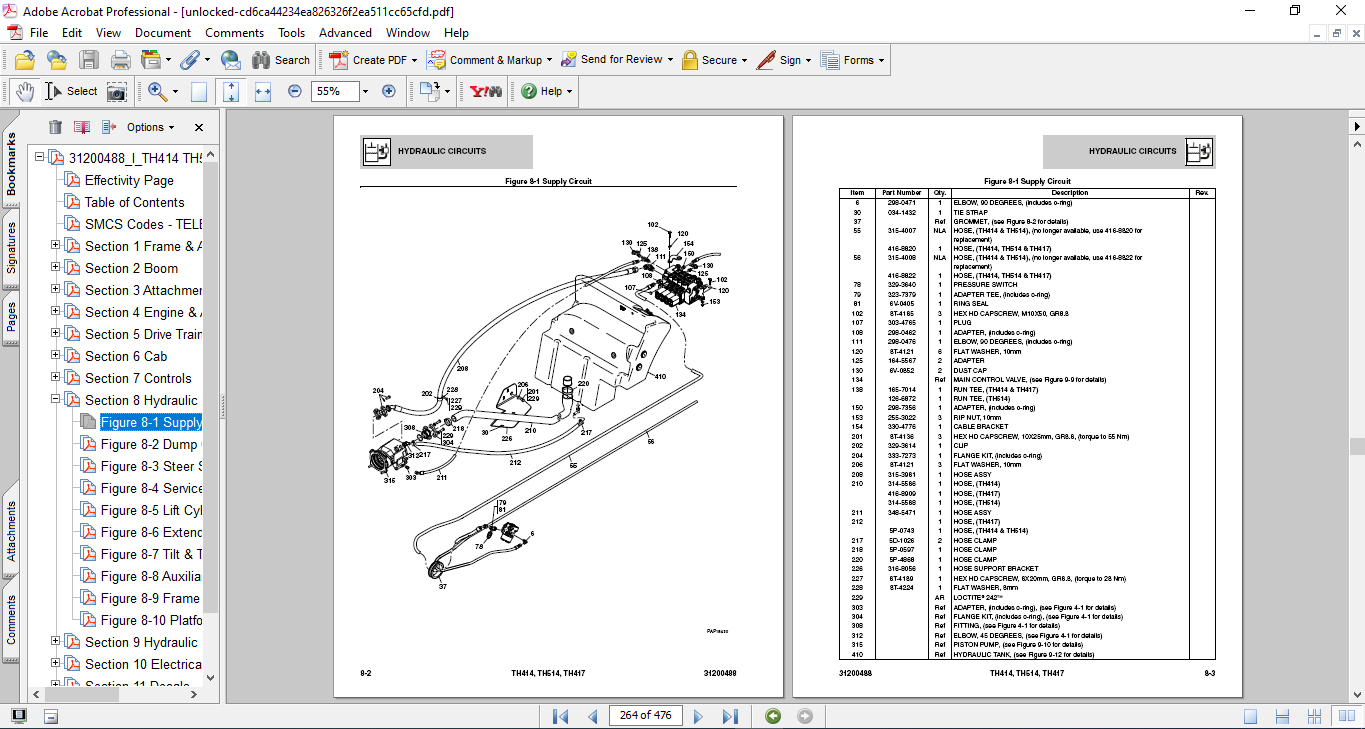Select the Hand tool
Screen dimensions: 1365x729
click(x=24, y=91)
